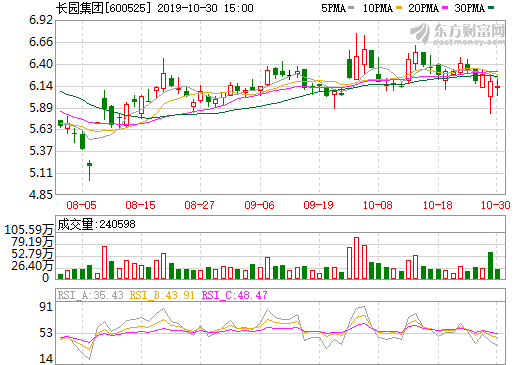
Task: Click the green 30PMA color swatch
Action: click(x=491, y=8)
